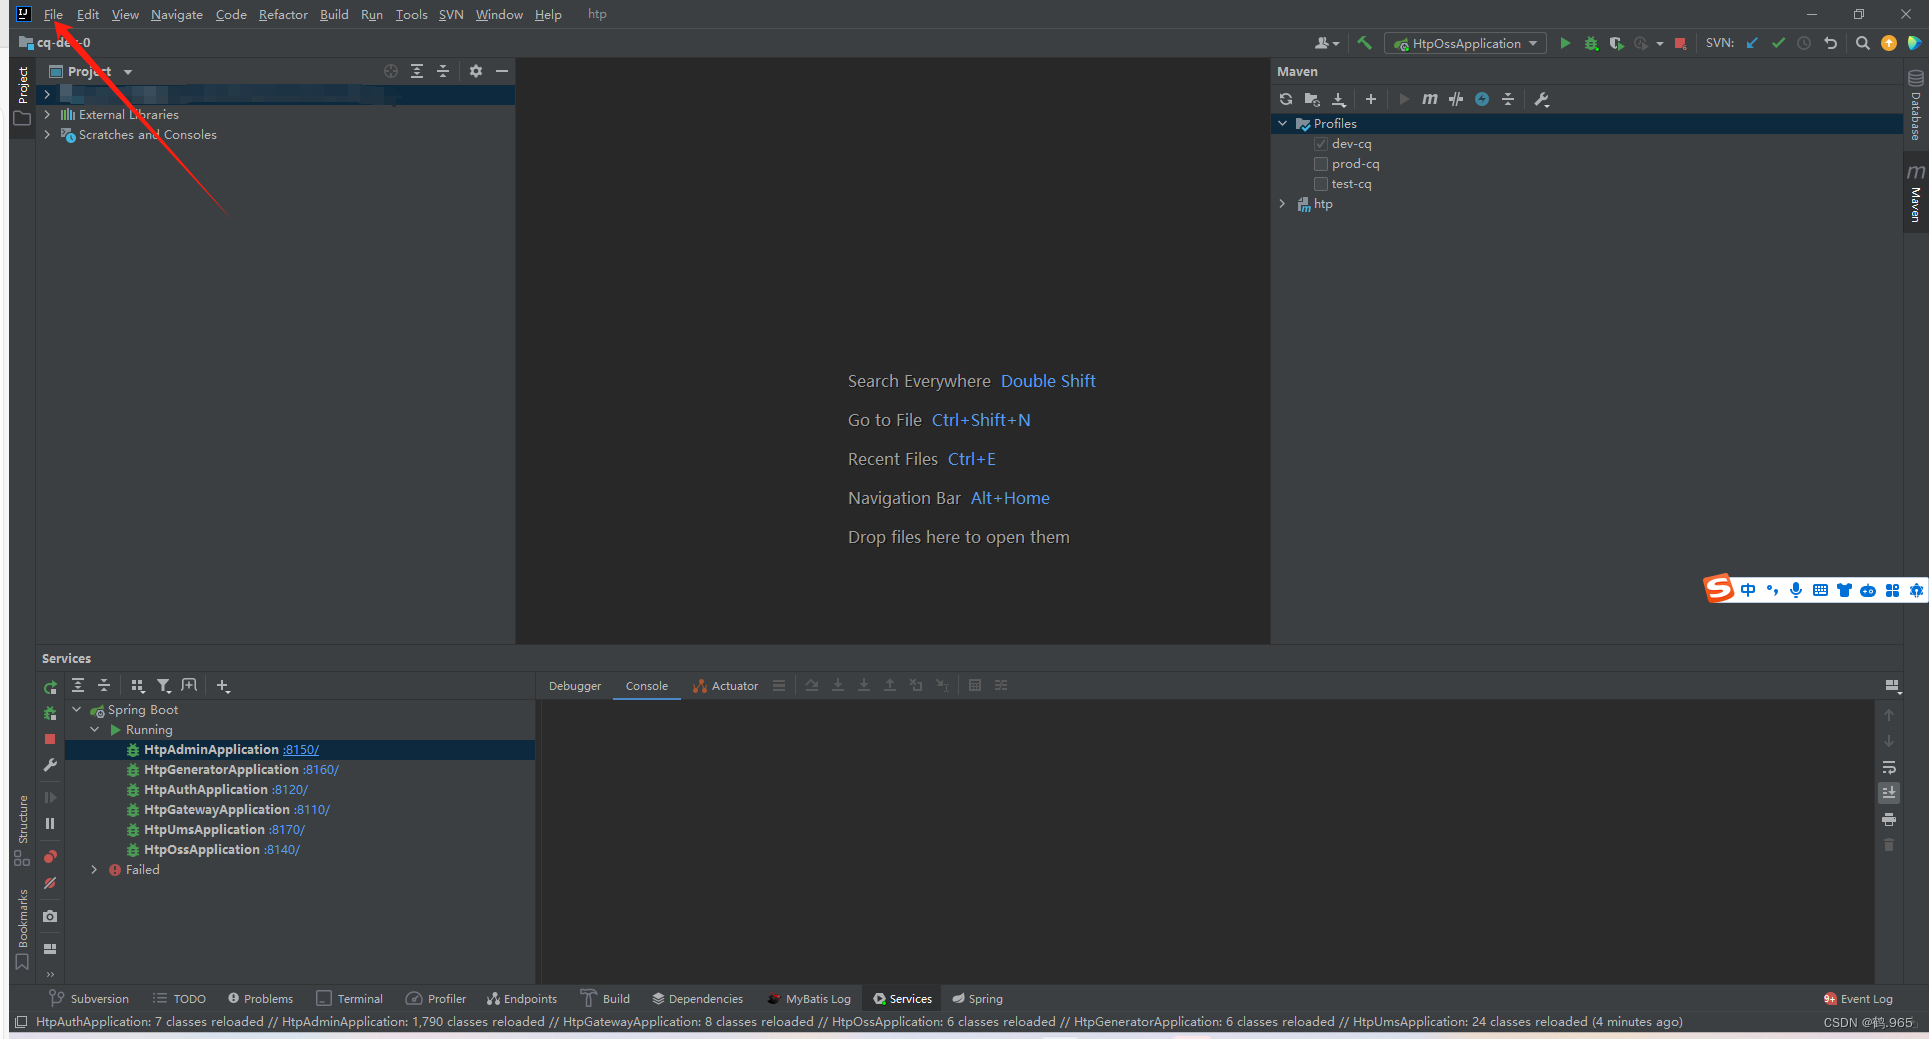Open the Navigate menu

(x=176, y=14)
